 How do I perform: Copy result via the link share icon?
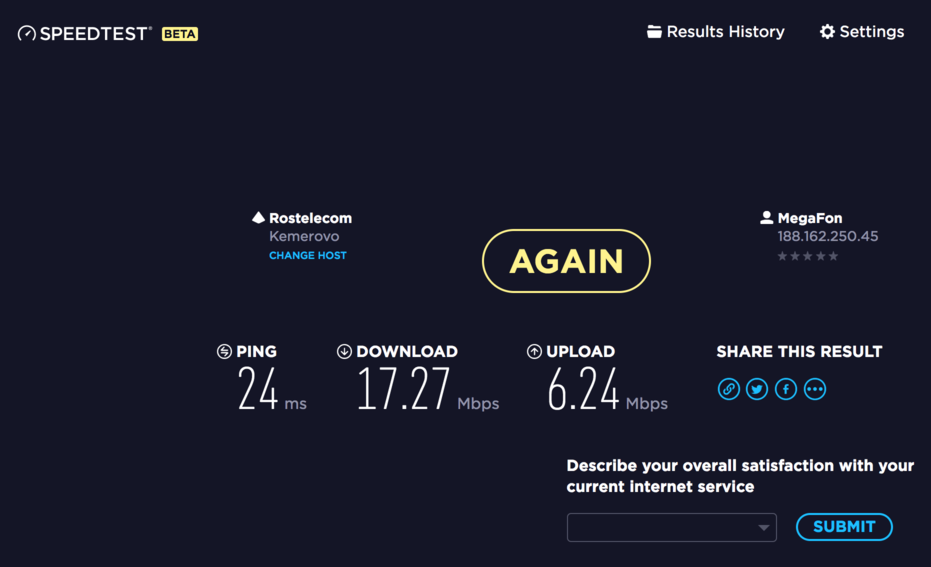(729, 389)
